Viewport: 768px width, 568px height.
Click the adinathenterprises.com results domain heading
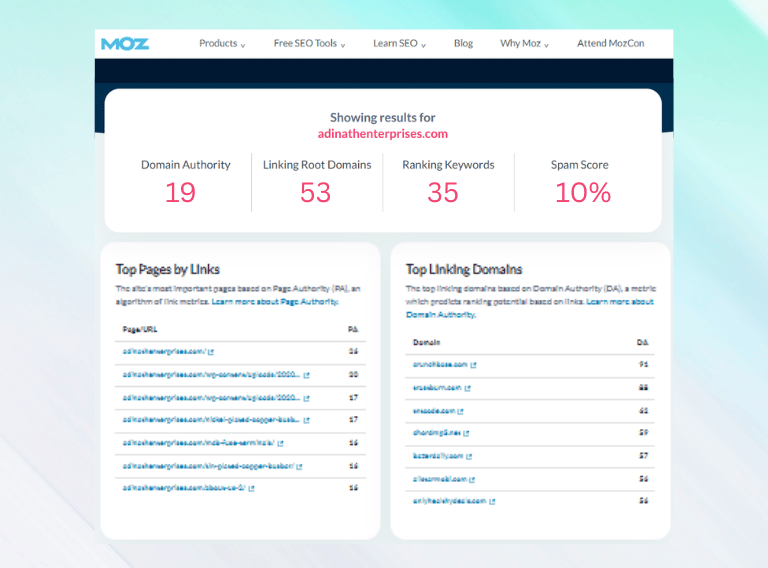click(x=383, y=134)
